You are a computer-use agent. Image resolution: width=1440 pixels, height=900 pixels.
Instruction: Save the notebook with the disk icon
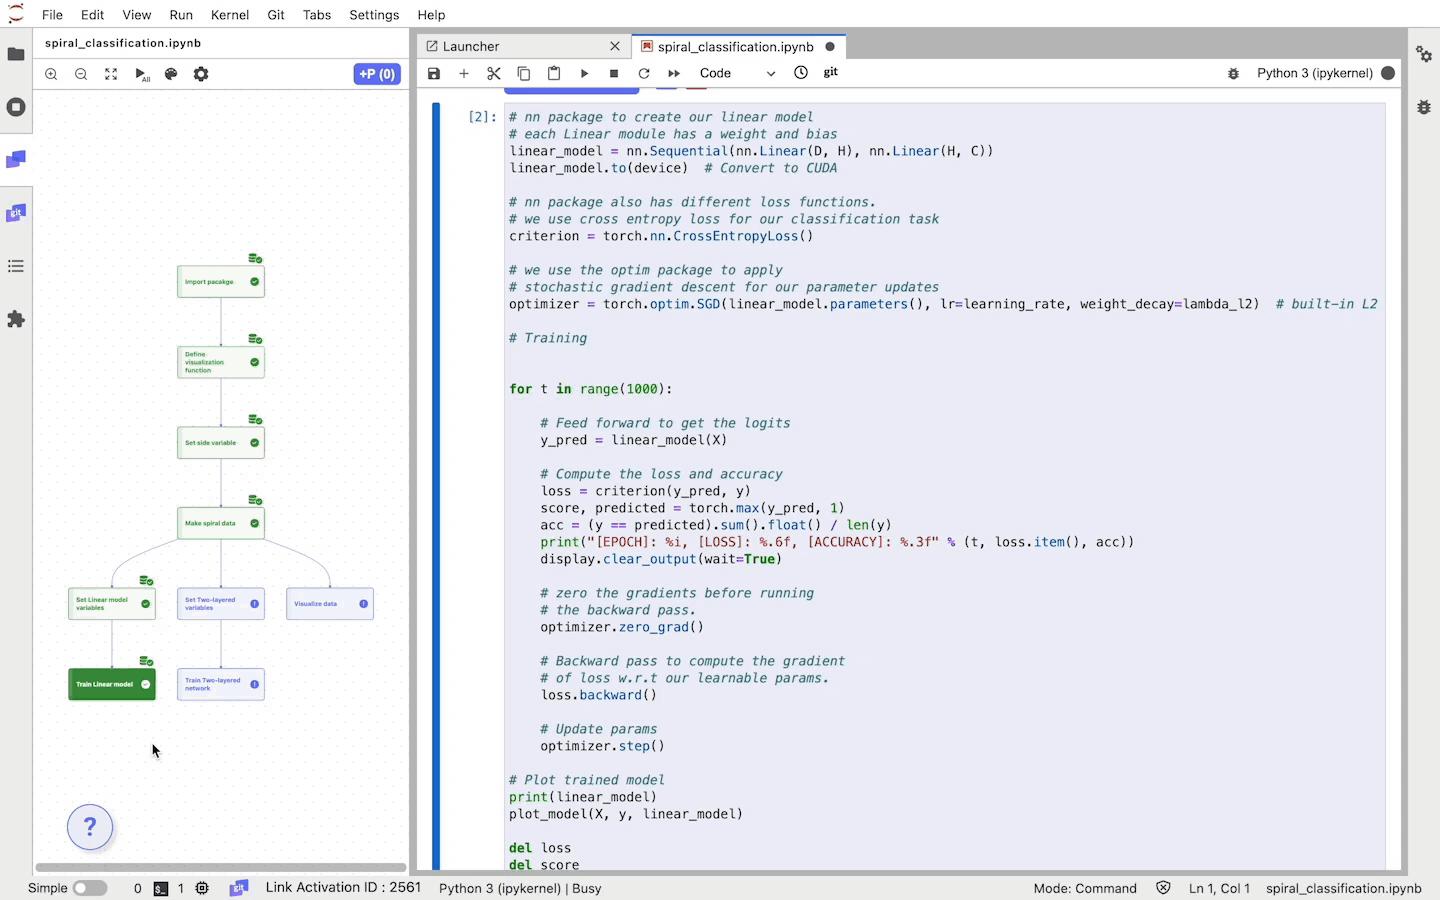click(434, 73)
